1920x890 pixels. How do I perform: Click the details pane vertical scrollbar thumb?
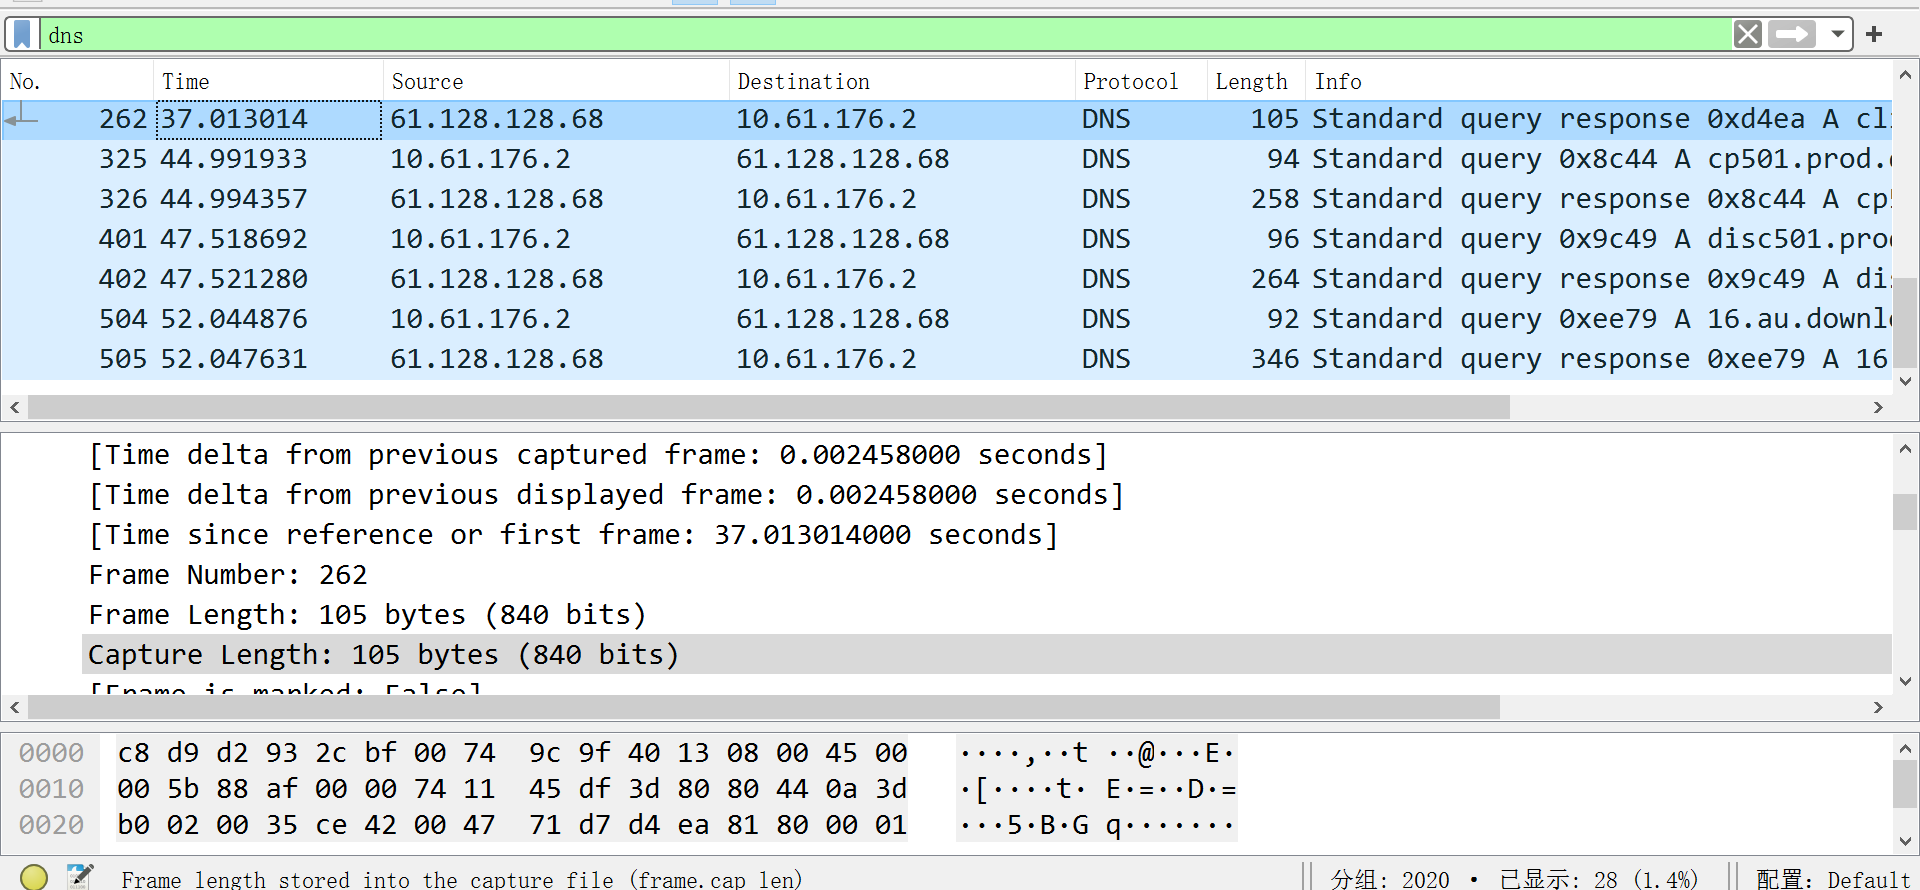(x=1905, y=512)
